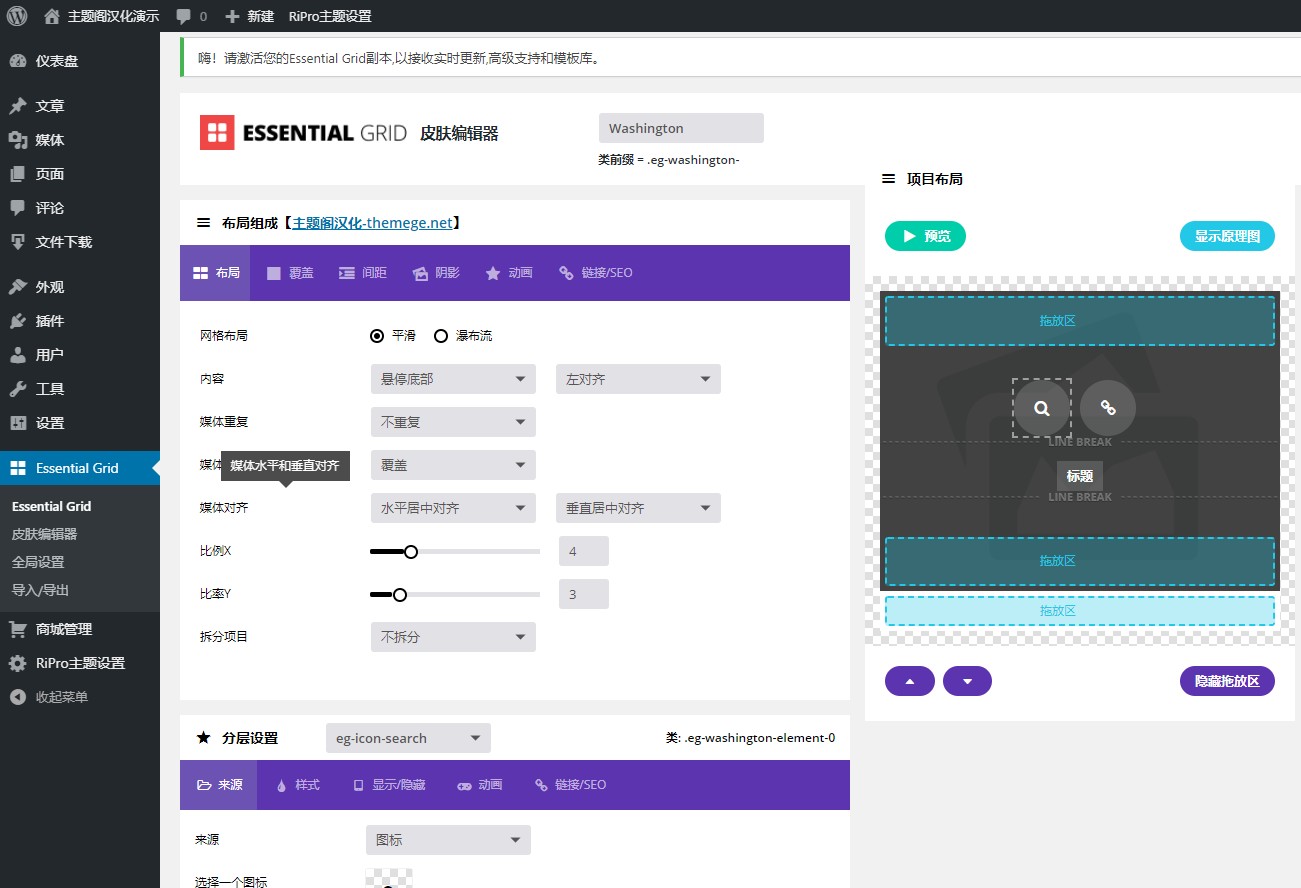
Task: Click the 插件 plug icon in sidebar
Action: (x=17, y=321)
